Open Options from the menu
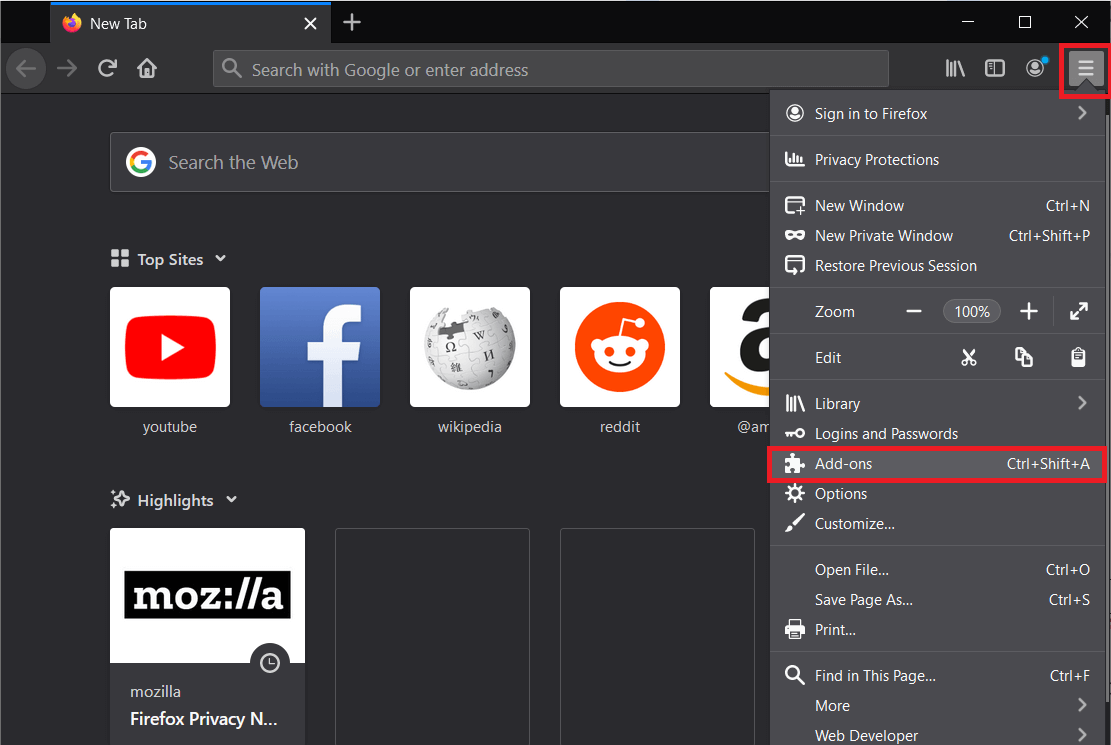The width and height of the screenshot is (1111, 745). pos(937,493)
